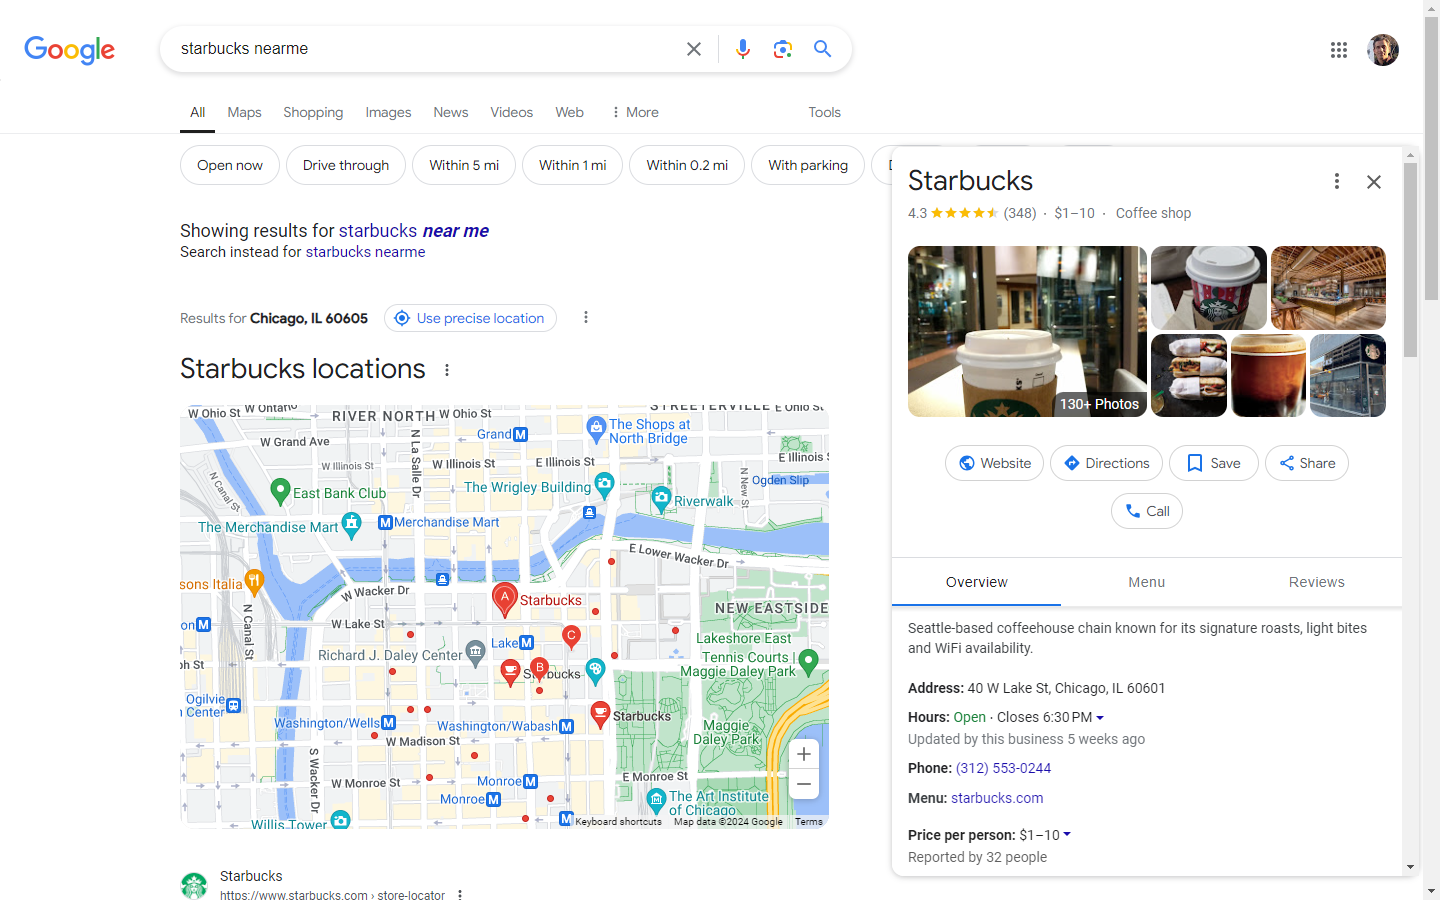Screen dimensions: 1440x900
Task: Click the phone number (312) 553-0244
Action: click(1003, 768)
